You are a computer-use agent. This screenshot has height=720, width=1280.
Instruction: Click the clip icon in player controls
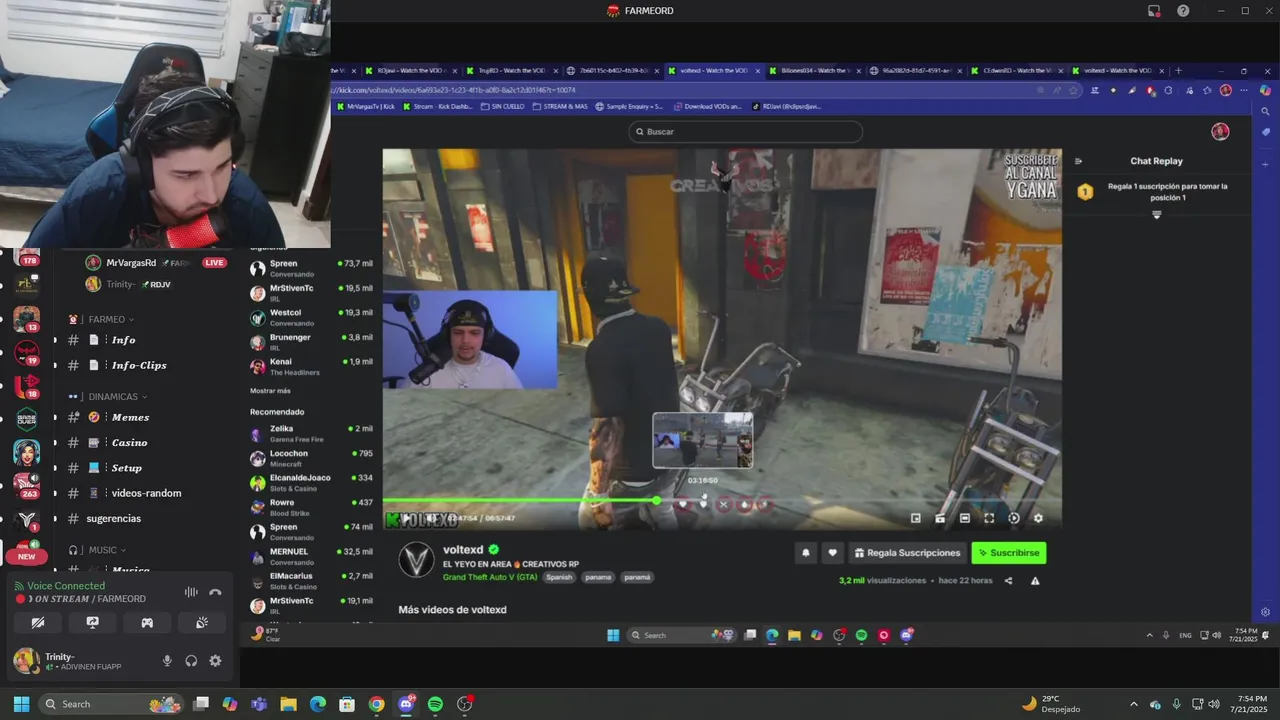[x=940, y=518]
